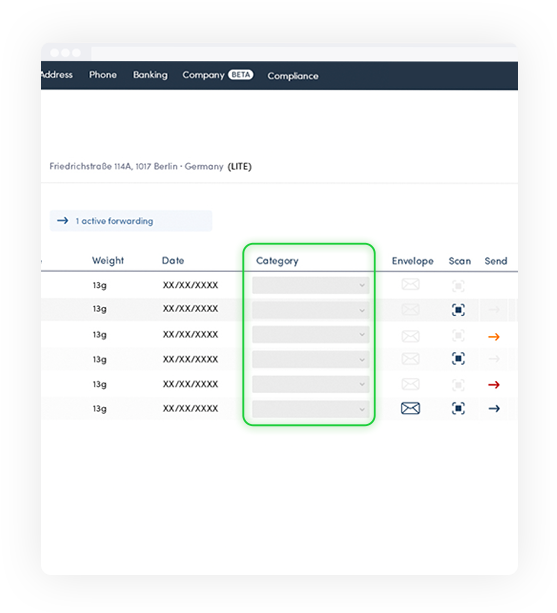Click the 1 active forwarding button
The height and width of the screenshot is (613, 557).
131,221
